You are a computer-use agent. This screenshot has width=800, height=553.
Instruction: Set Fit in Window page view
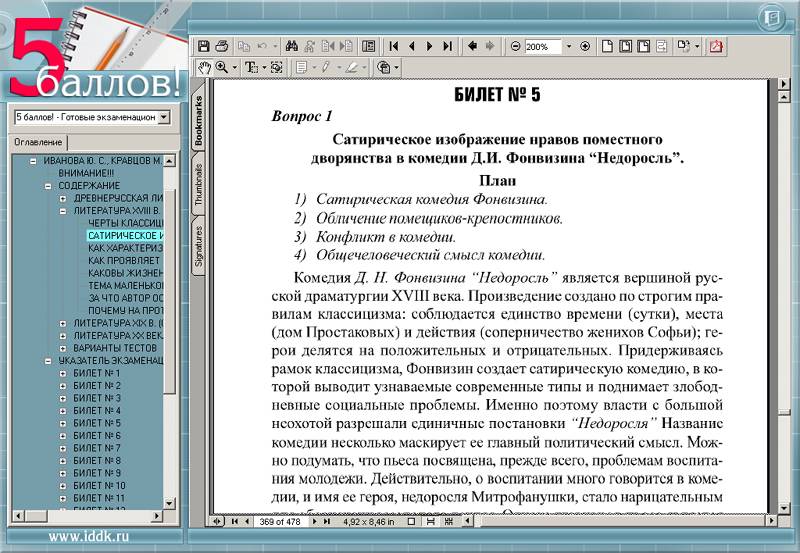tap(625, 46)
